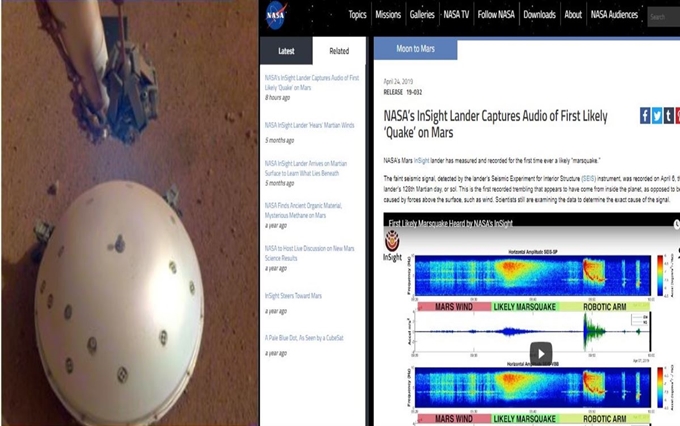
Task: Click the SEIS link in article text
Action: coord(588,178)
